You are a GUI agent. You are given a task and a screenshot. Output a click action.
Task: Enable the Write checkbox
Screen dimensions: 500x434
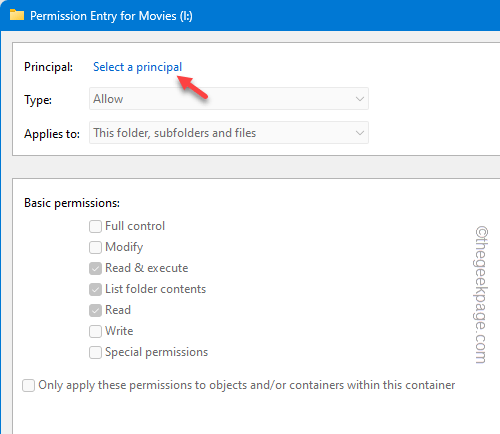(95, 331)
